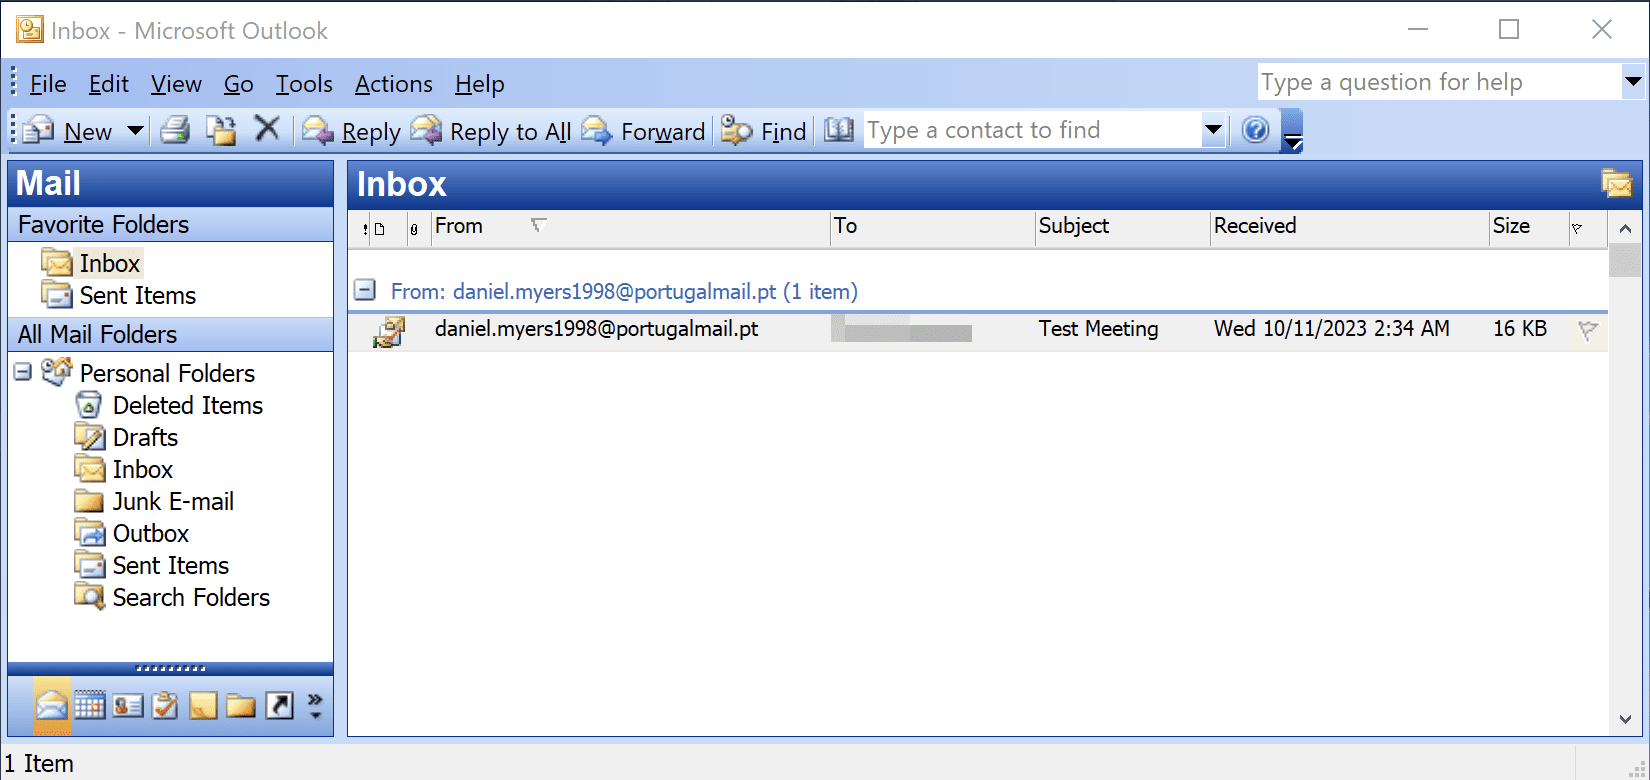
Task: Switch to Calendar view icon
Action: [90, 706]
